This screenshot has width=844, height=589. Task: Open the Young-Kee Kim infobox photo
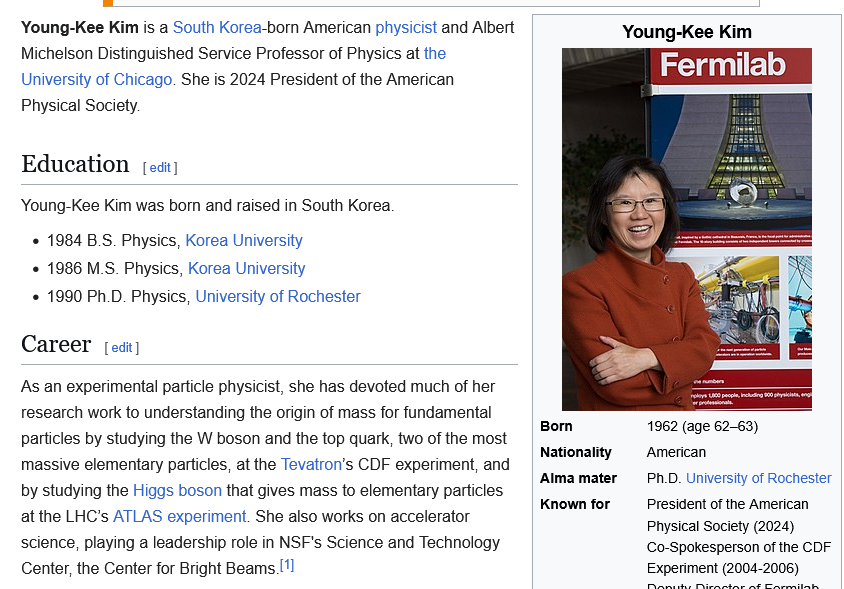point(687,229)
